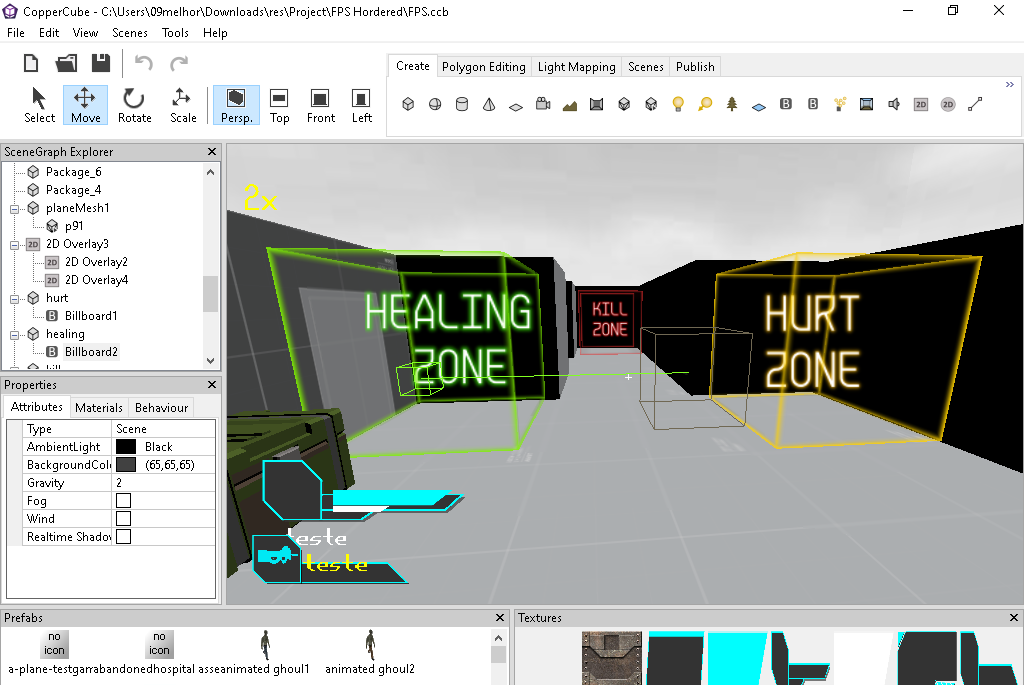
Task: Add a 2D overlay with the square 2D icon
Action: pyautogui.click(x=921, y=104)
